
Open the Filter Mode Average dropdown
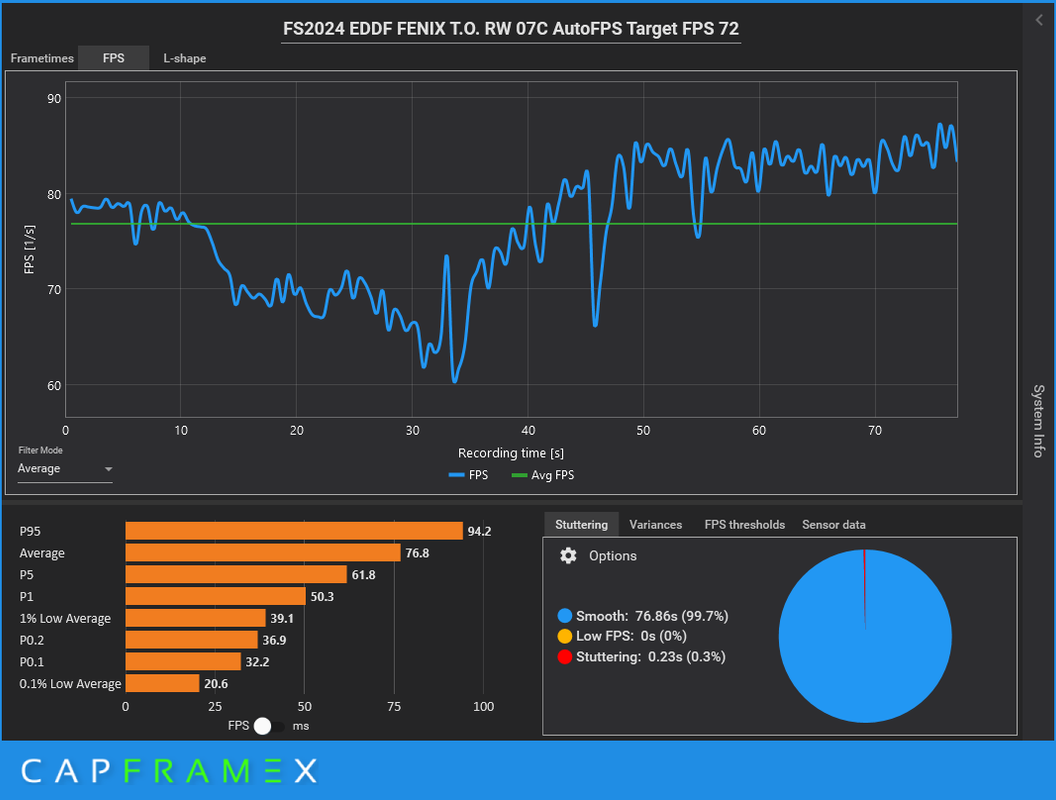pyautogui.click(x=65, y=469)
